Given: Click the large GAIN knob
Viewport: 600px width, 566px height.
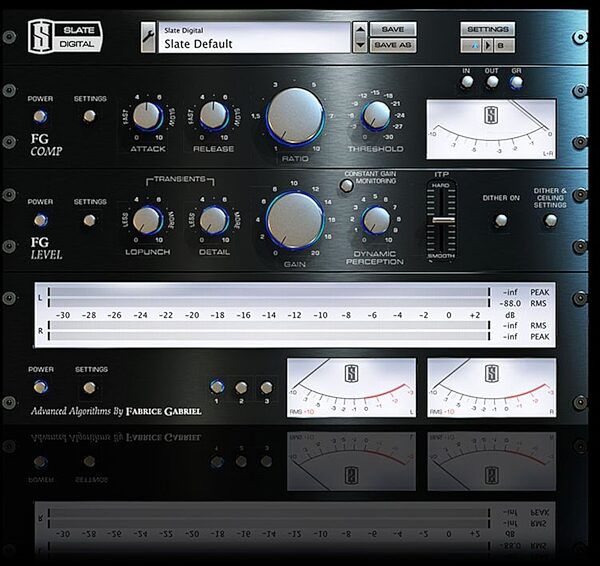Looking at the screenshot, I should pos(295,221).
